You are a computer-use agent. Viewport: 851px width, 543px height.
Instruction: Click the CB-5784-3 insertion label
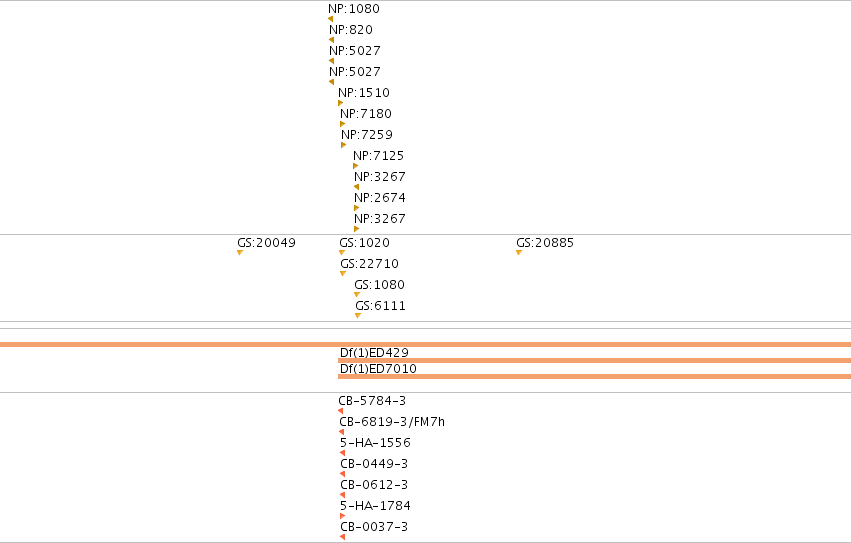tap(372, 401)
